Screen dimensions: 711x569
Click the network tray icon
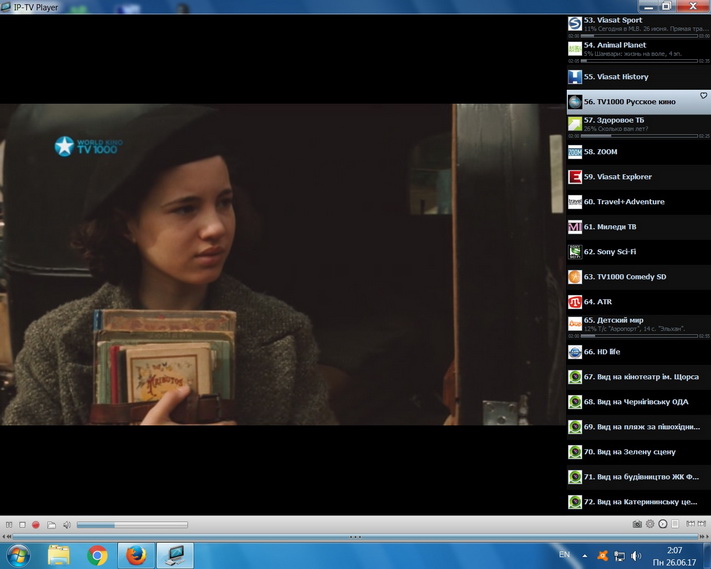pos(619,555)
